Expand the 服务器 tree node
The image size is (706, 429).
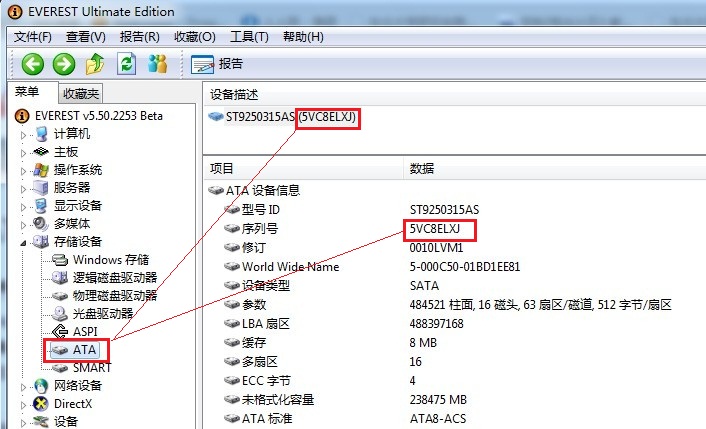pos(23,189)
